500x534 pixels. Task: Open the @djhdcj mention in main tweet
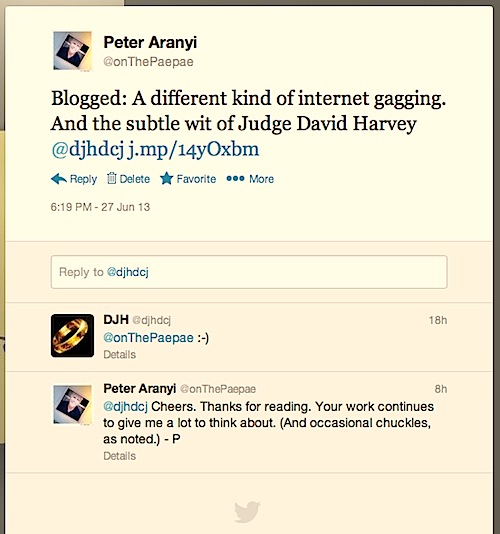88,149
